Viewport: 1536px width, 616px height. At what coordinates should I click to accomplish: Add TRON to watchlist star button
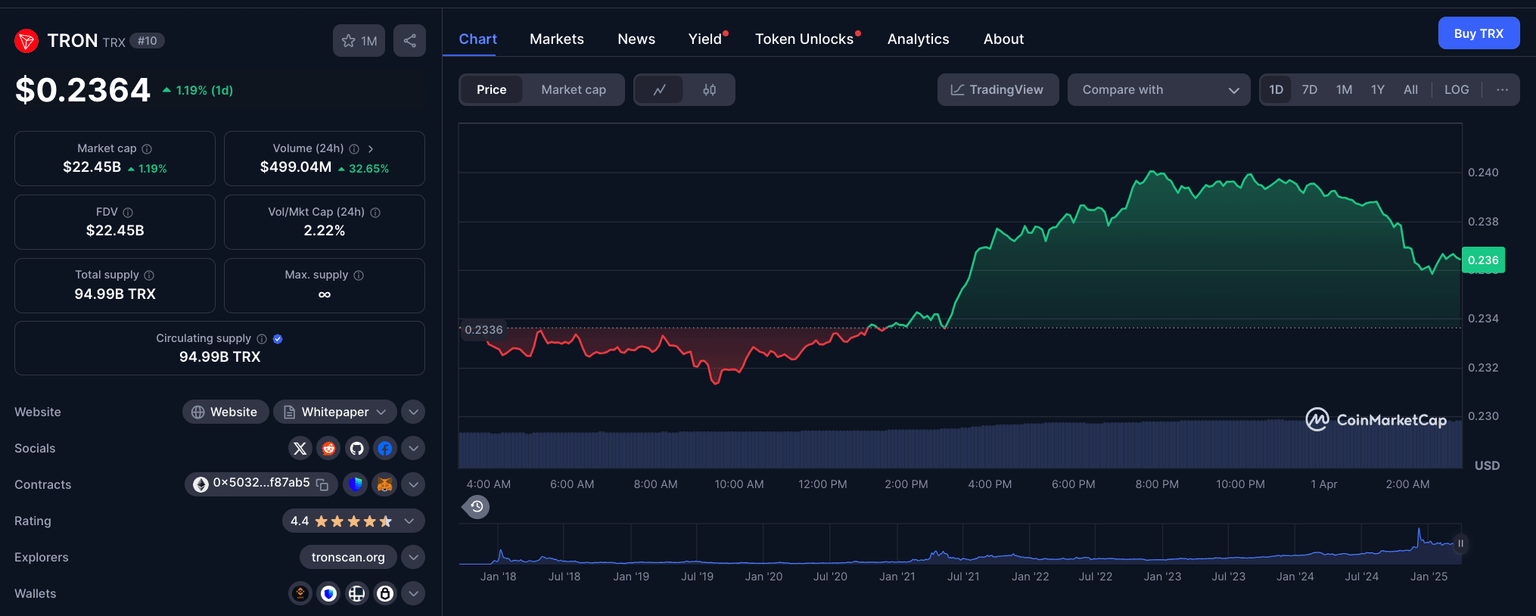(358, 40)
